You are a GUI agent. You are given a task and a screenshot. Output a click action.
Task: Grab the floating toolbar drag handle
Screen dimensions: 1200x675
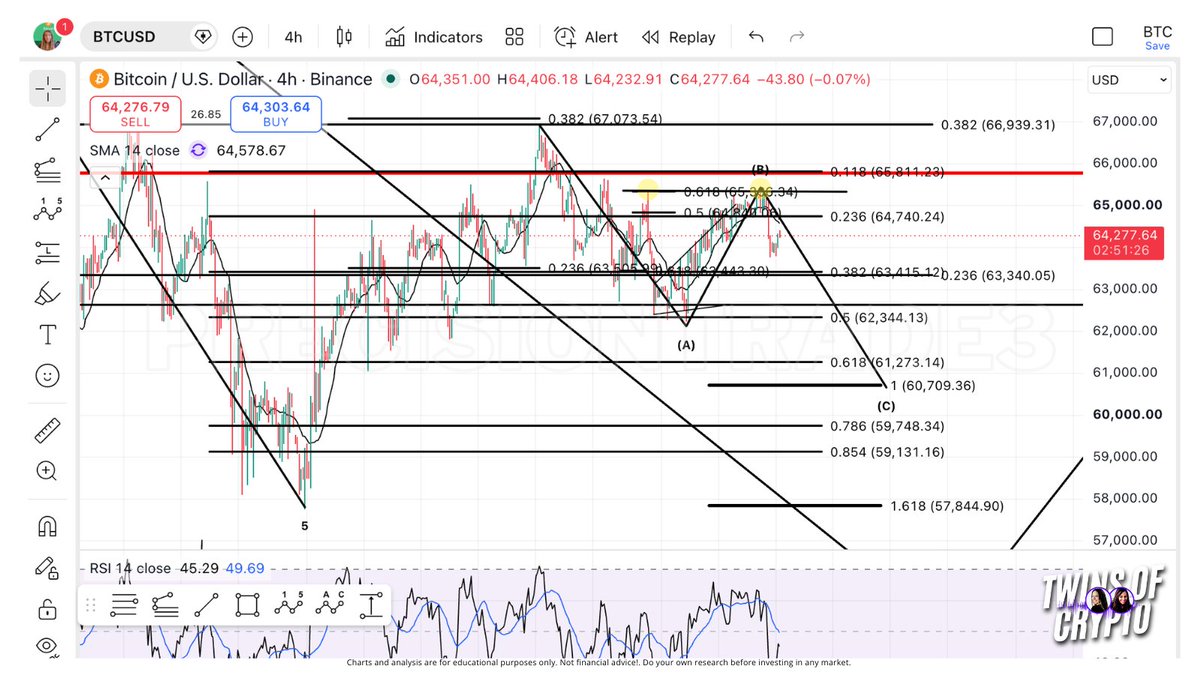coord(91,604)
